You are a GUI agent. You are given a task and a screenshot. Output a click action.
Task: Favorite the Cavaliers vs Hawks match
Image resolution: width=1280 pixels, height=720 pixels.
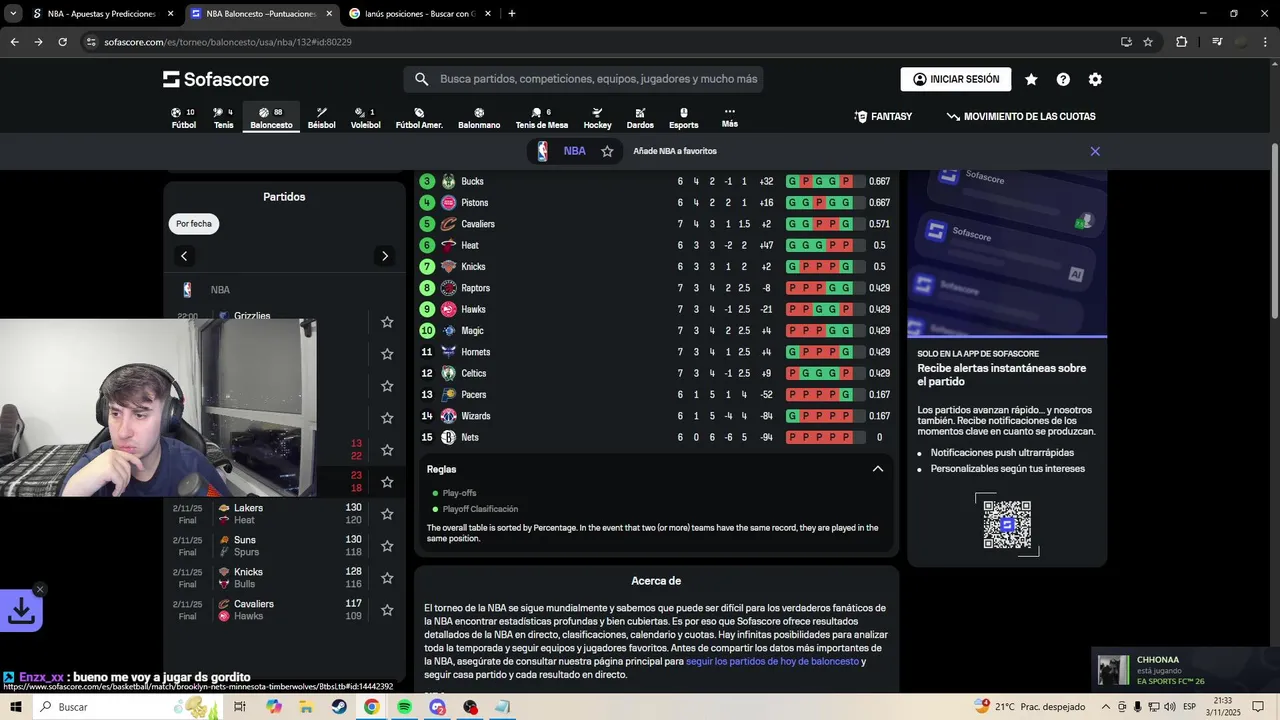(387, 610)
